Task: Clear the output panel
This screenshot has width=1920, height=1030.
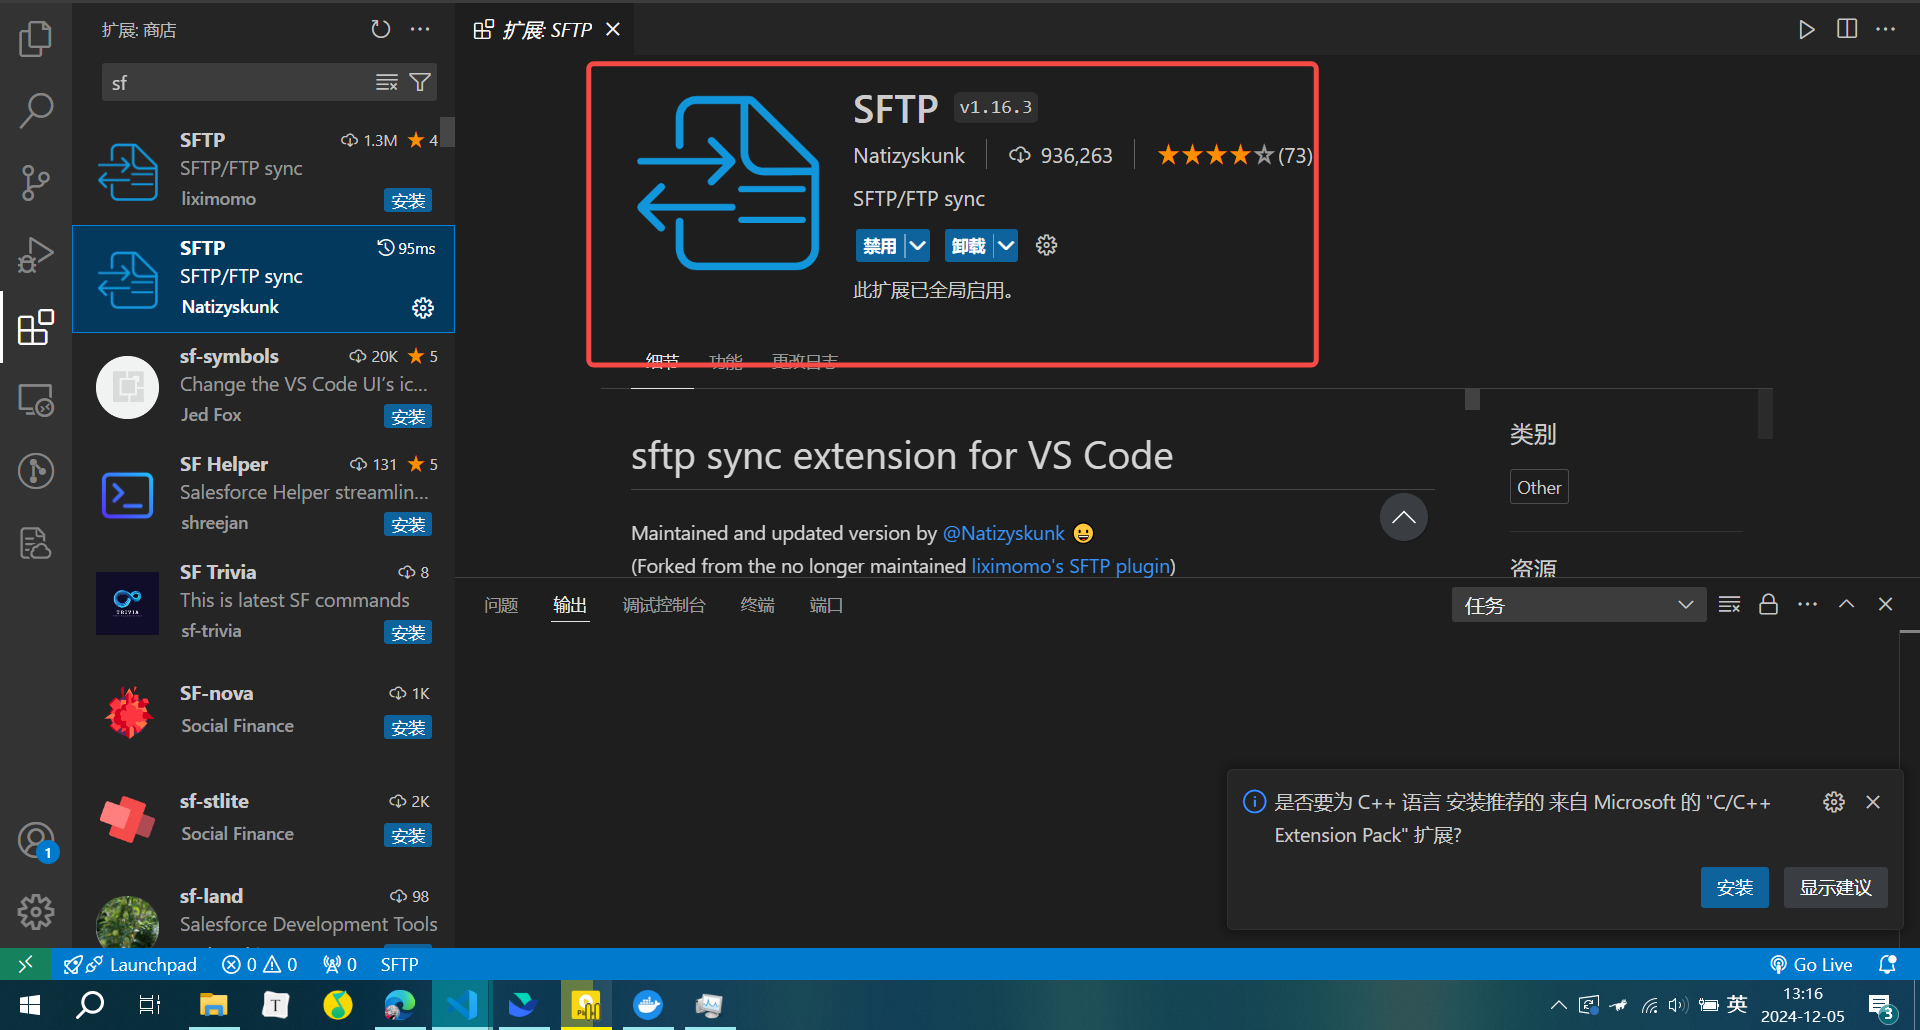Action: tap(1729, 604)
